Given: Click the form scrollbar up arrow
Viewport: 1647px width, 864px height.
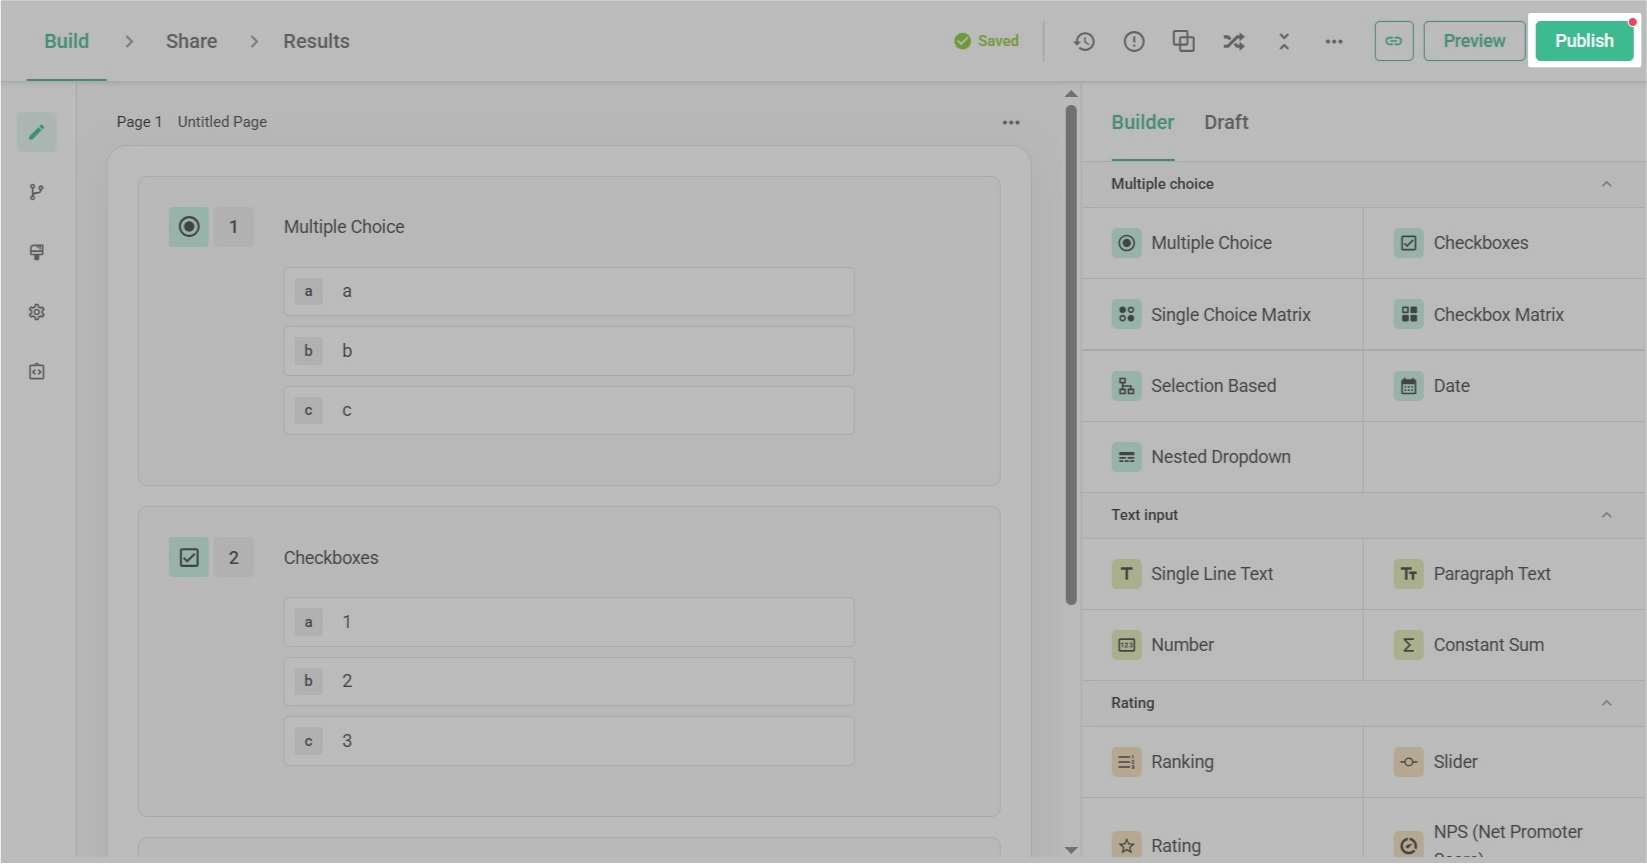Looking at the screenshot, I should 1071,94.
